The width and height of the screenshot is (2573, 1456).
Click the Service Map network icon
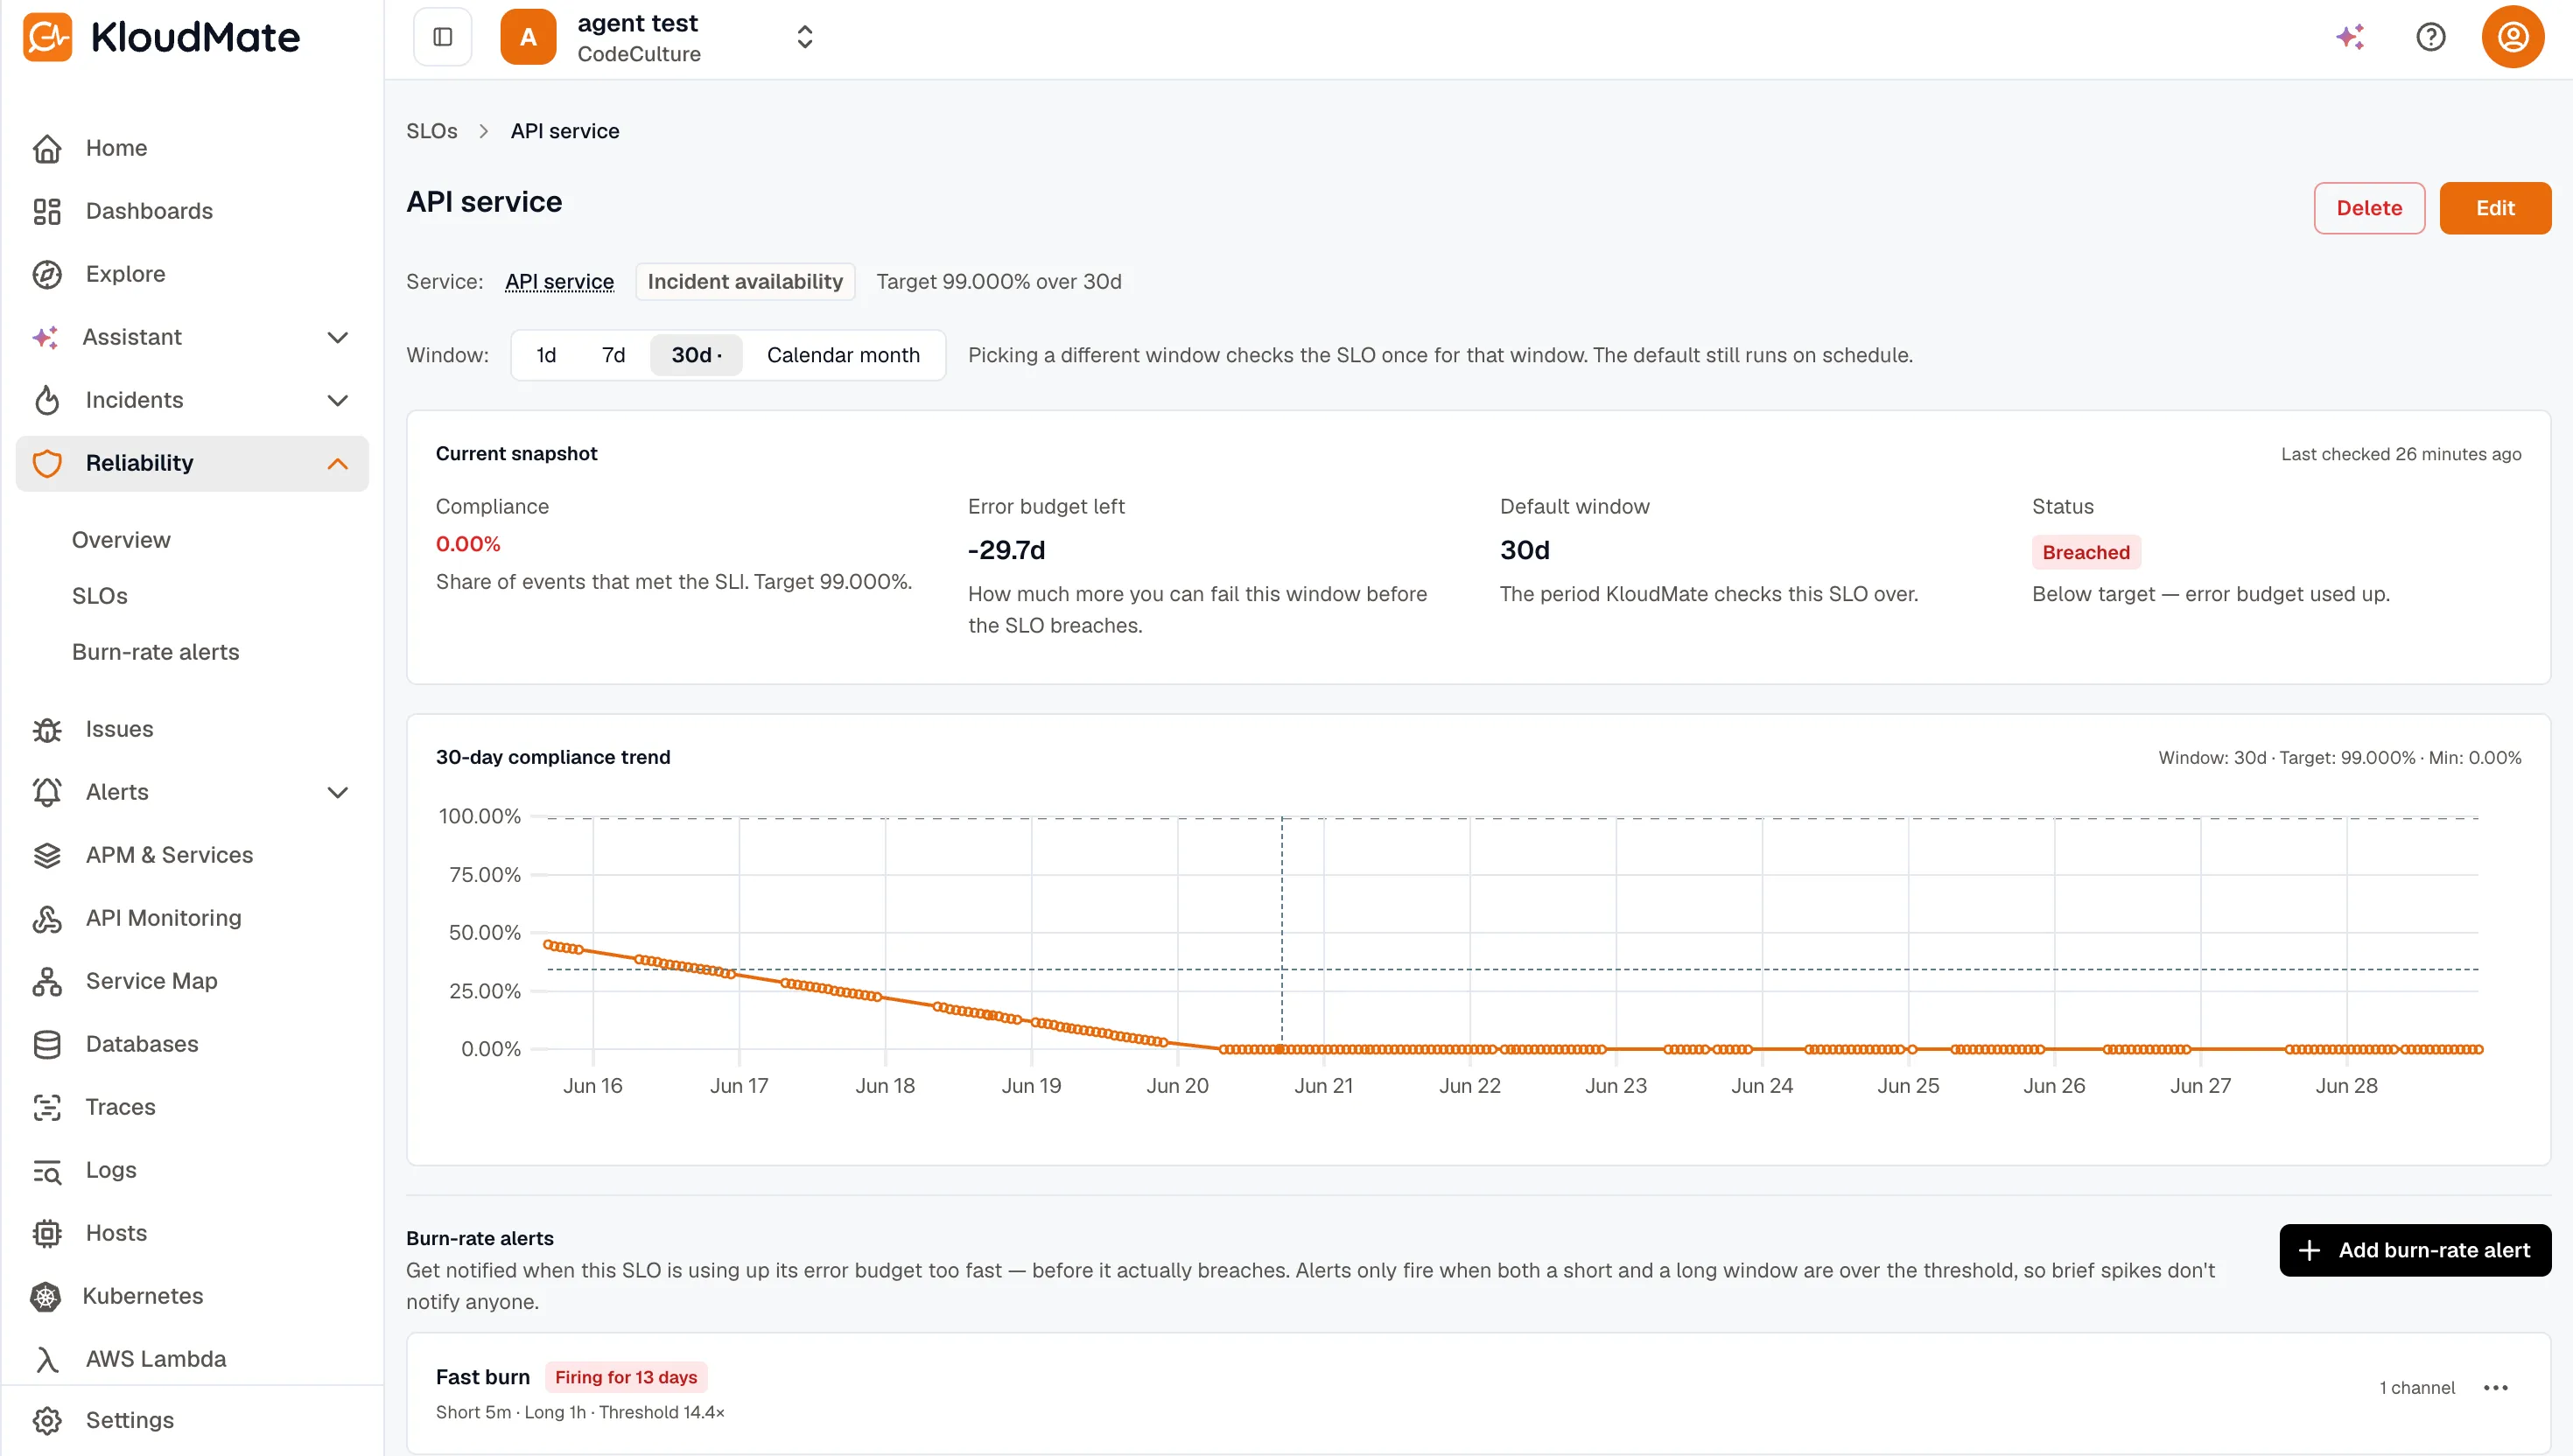tap(47, 981)
